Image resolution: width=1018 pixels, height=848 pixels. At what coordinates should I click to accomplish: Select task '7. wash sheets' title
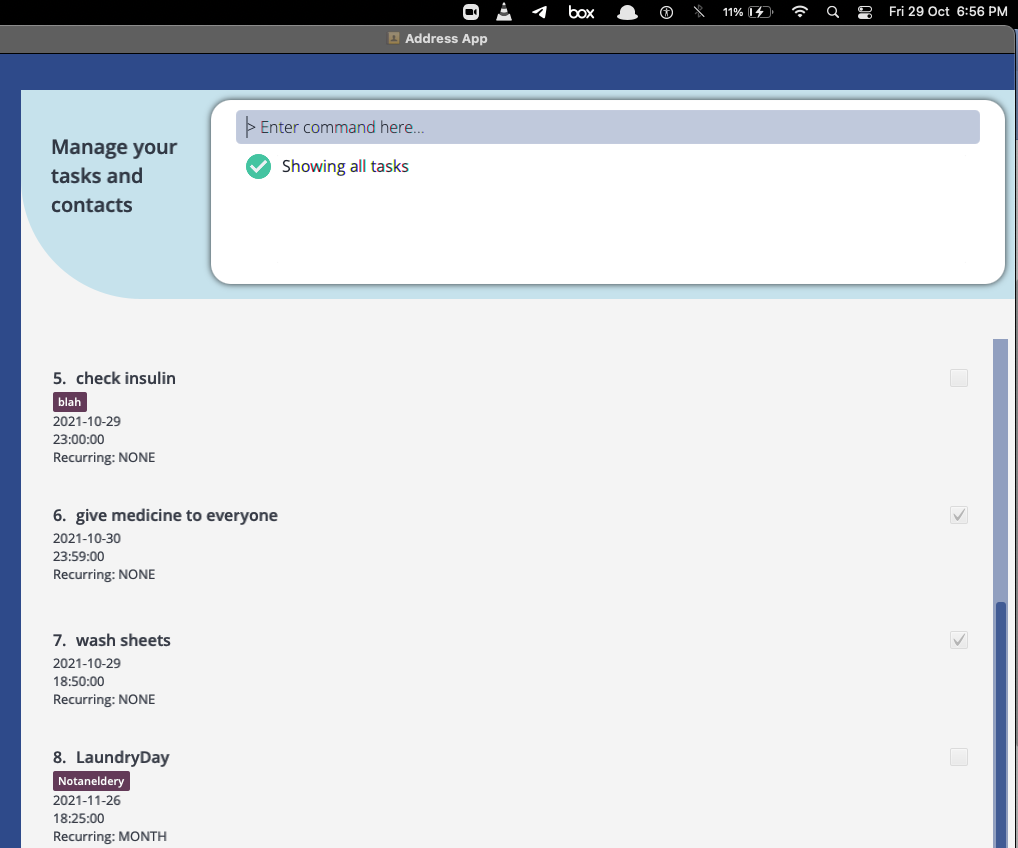(x=112, y=640)
